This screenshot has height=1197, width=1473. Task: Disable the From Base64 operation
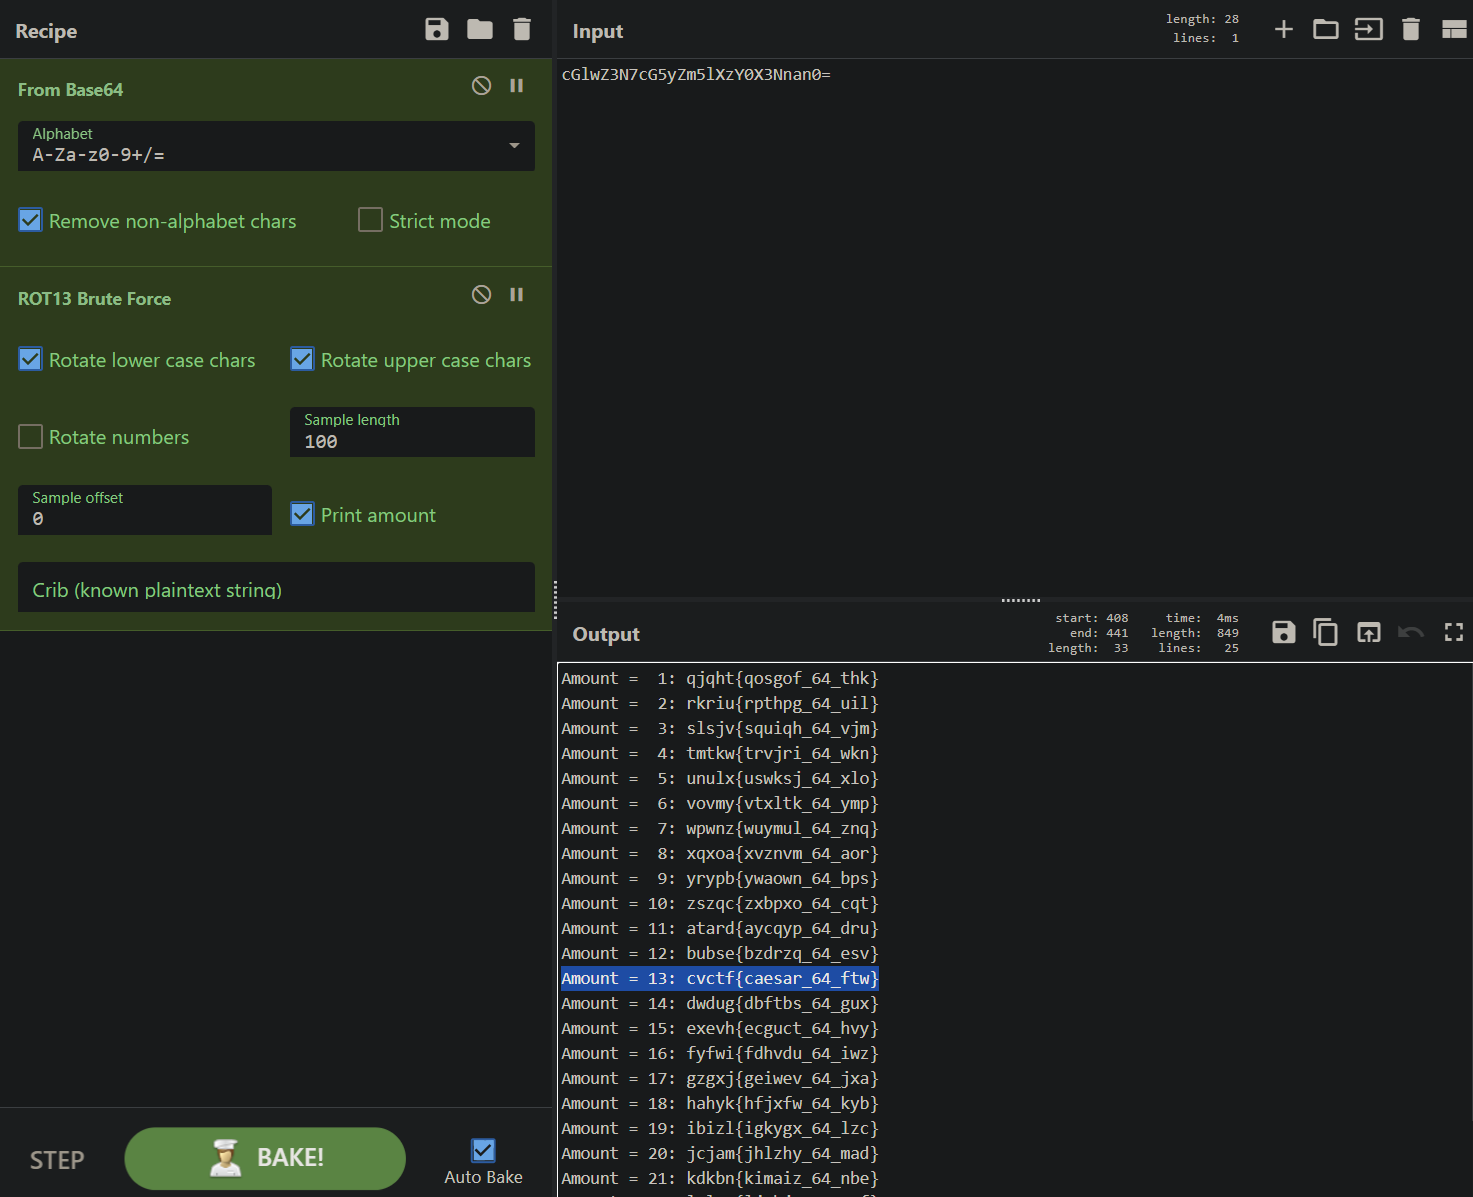[x=481, y=86]
